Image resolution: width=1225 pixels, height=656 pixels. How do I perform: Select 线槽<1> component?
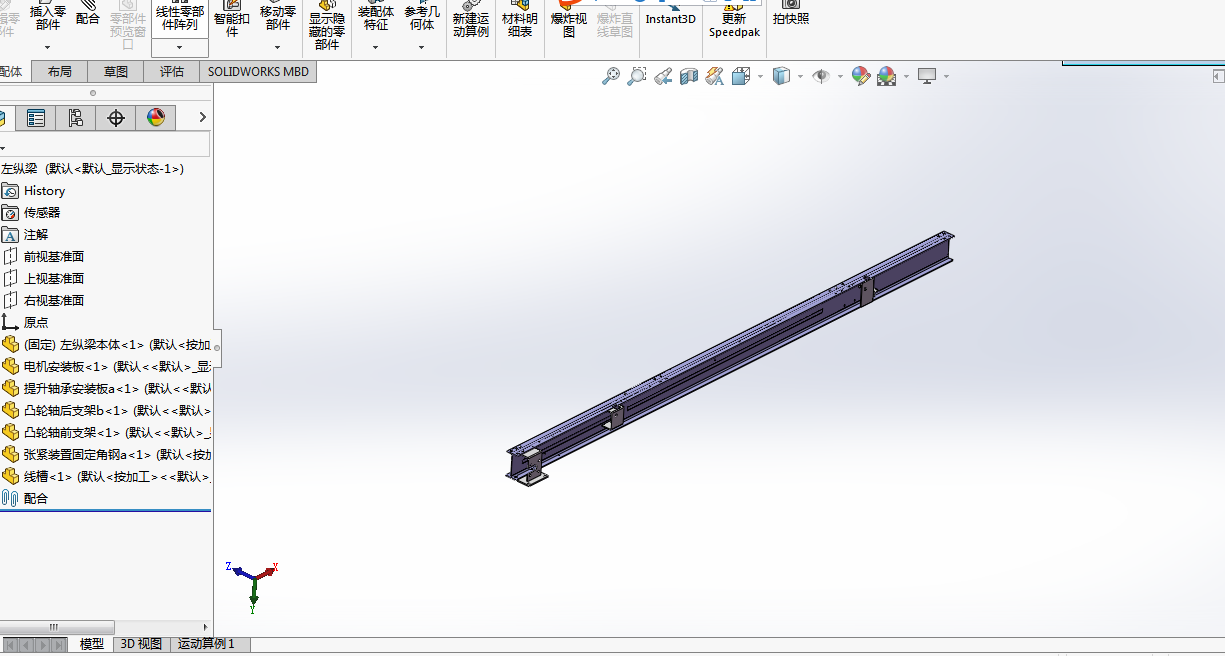tap(105, 477)
